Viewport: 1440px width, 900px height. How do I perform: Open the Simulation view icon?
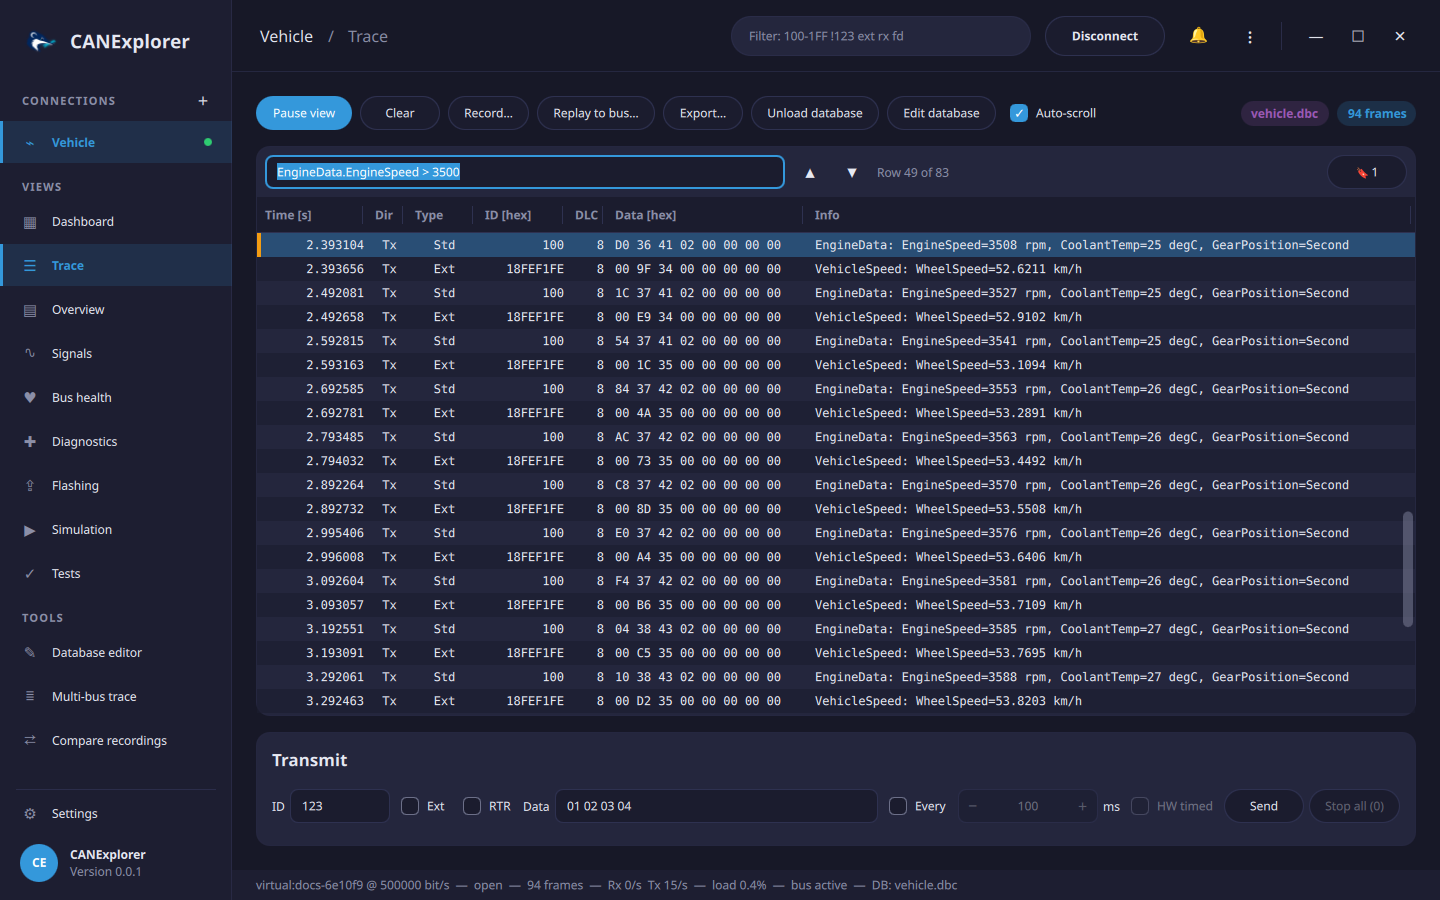(x=30, y=530)
